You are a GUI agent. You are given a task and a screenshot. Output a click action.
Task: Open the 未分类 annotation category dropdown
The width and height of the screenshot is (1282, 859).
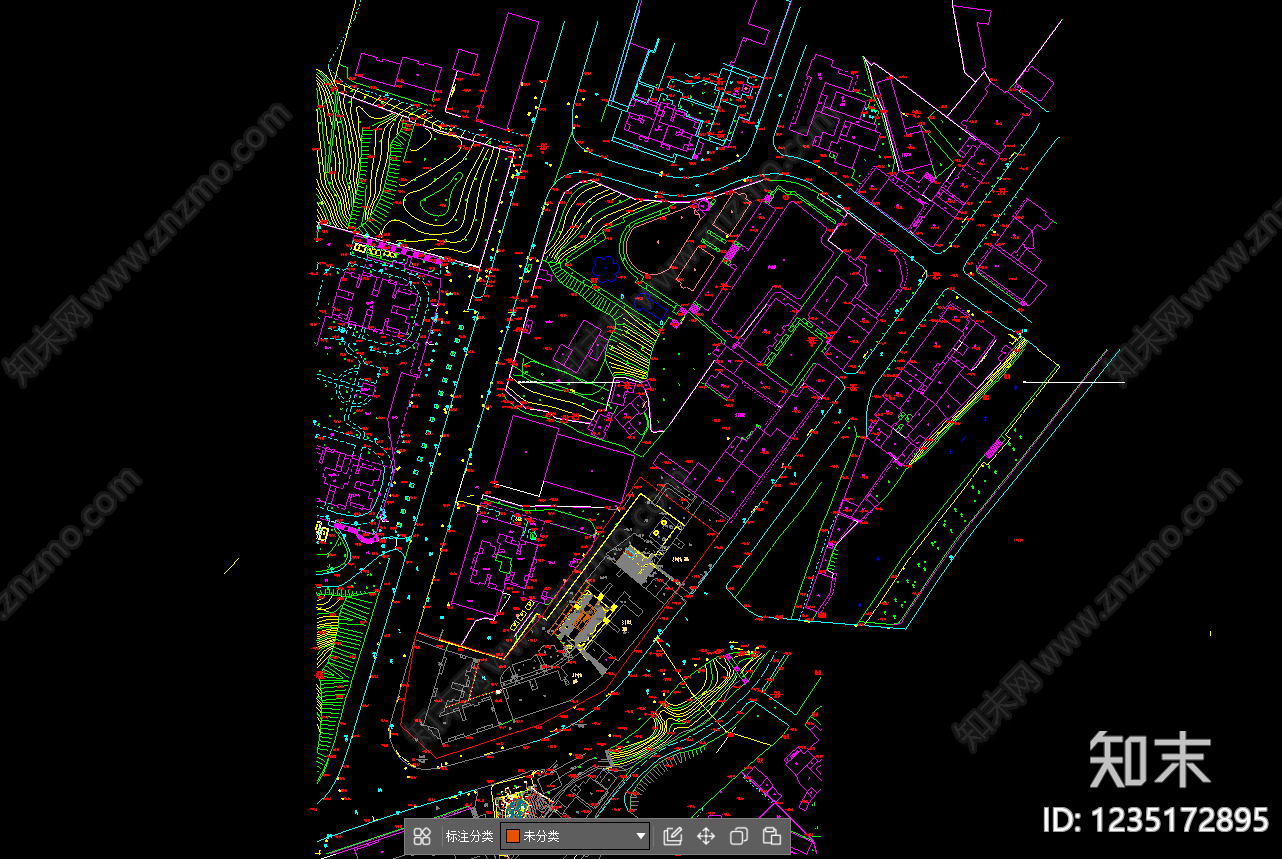click(575, 836)
